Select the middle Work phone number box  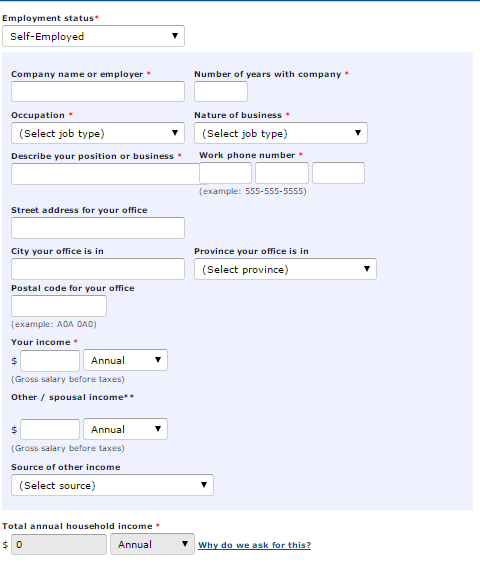(282, 173)
